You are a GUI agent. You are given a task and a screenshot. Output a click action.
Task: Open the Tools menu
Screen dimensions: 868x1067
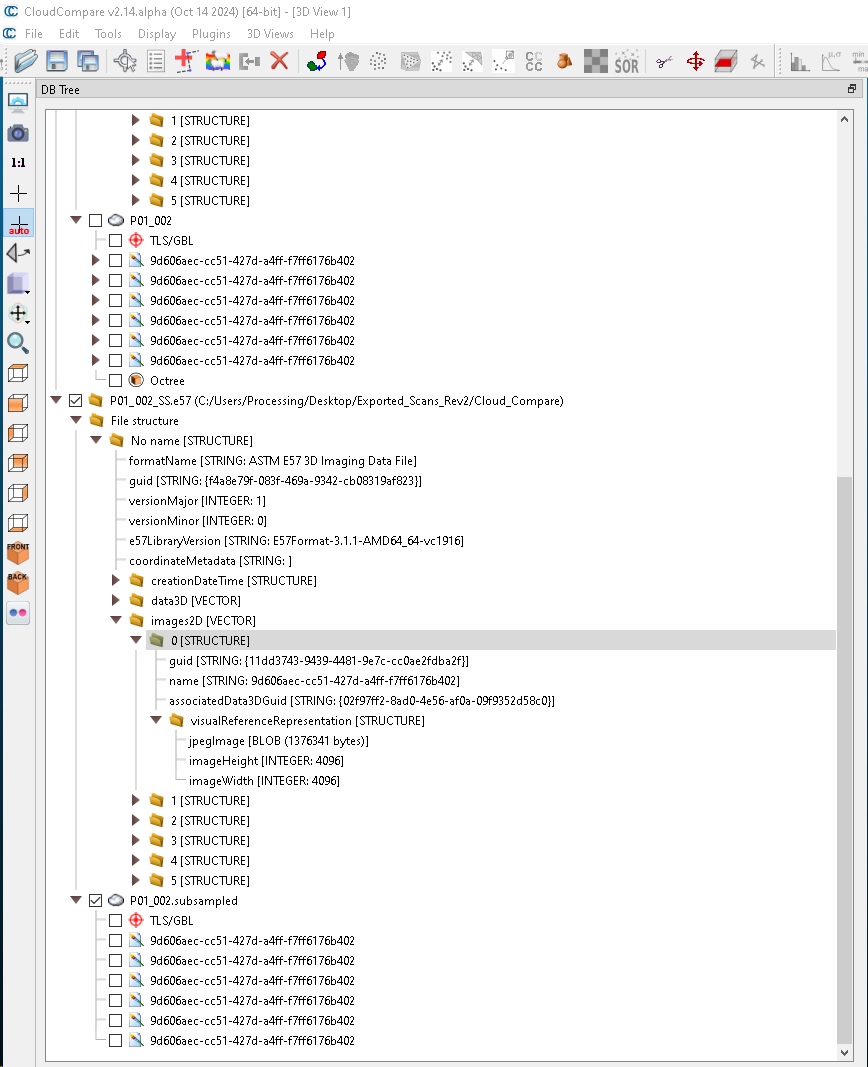pos(107,33)
